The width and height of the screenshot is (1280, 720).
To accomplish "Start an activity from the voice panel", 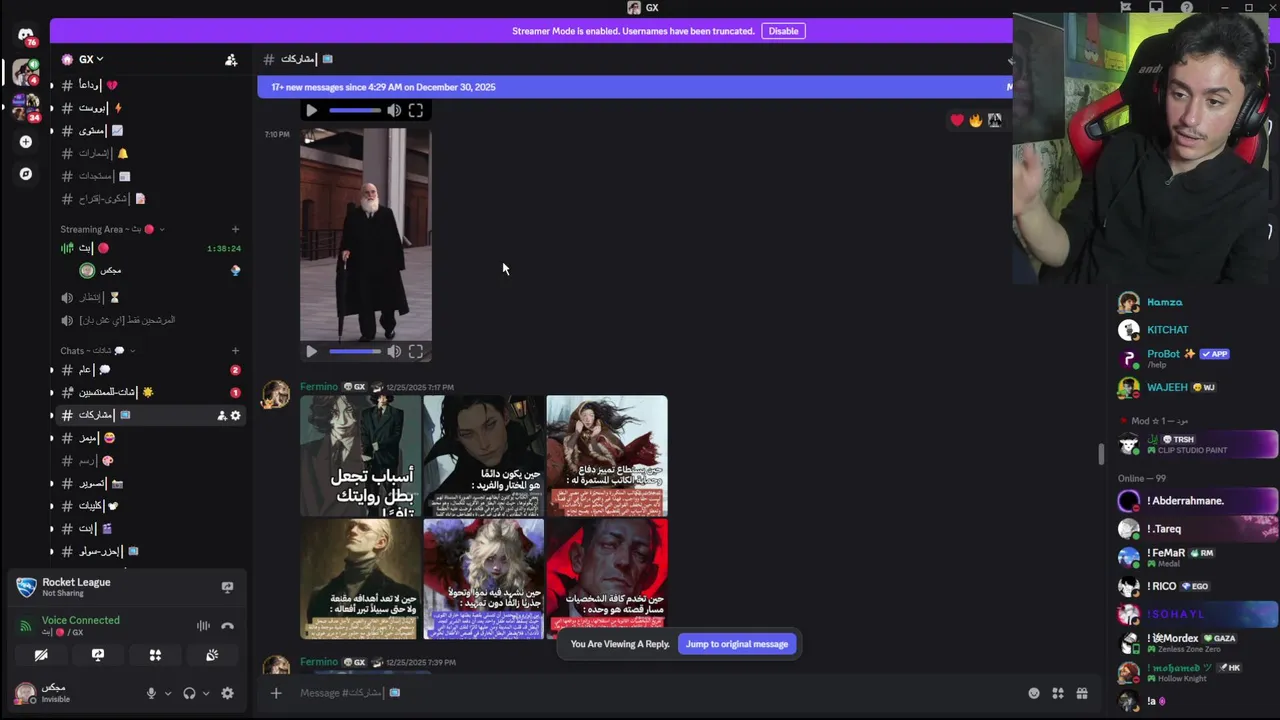I will [155, 655].
